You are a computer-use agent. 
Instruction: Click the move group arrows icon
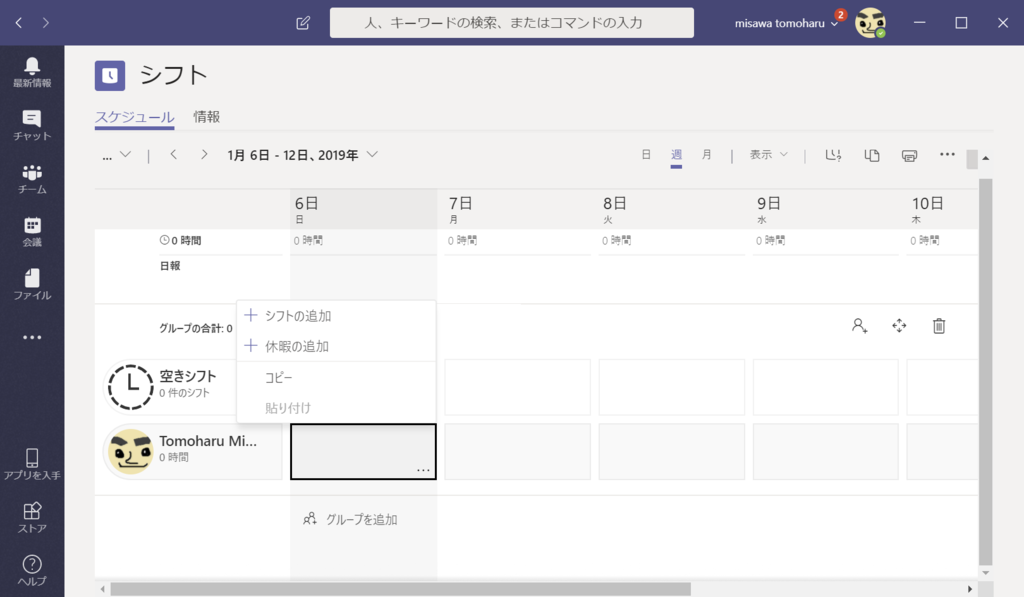click(899, 325)
